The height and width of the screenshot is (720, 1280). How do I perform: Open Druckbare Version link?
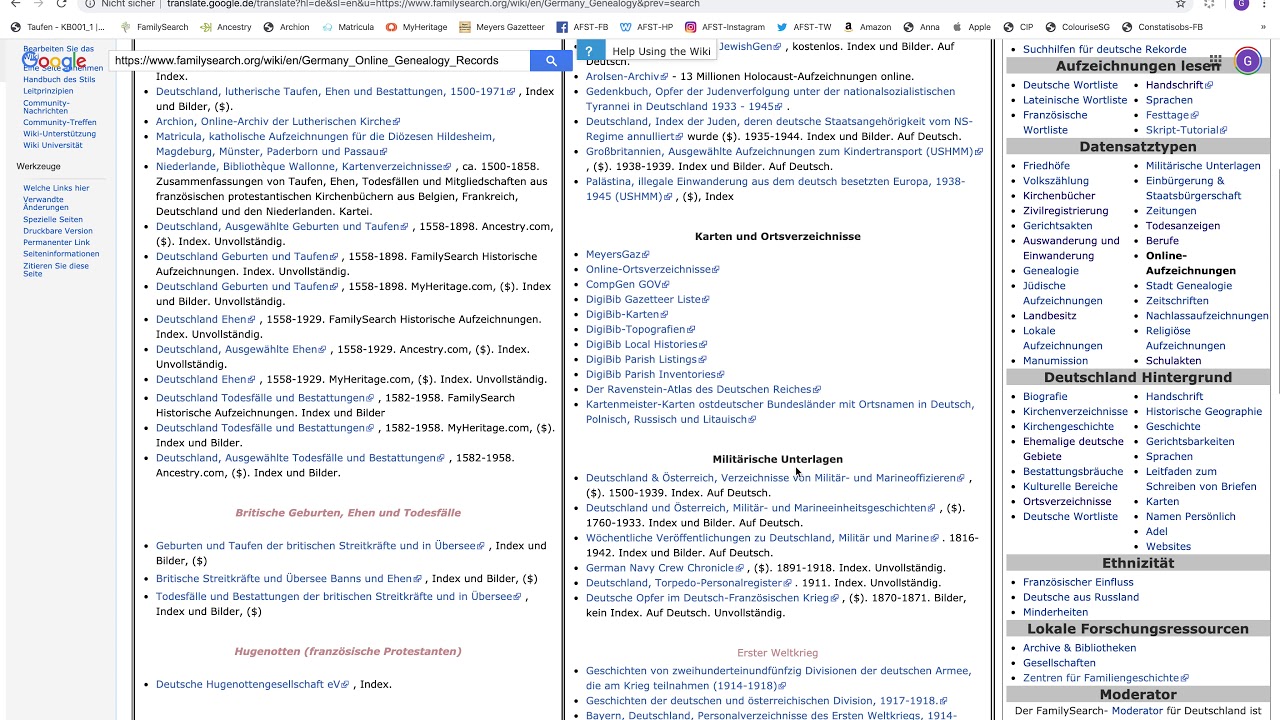58,231
